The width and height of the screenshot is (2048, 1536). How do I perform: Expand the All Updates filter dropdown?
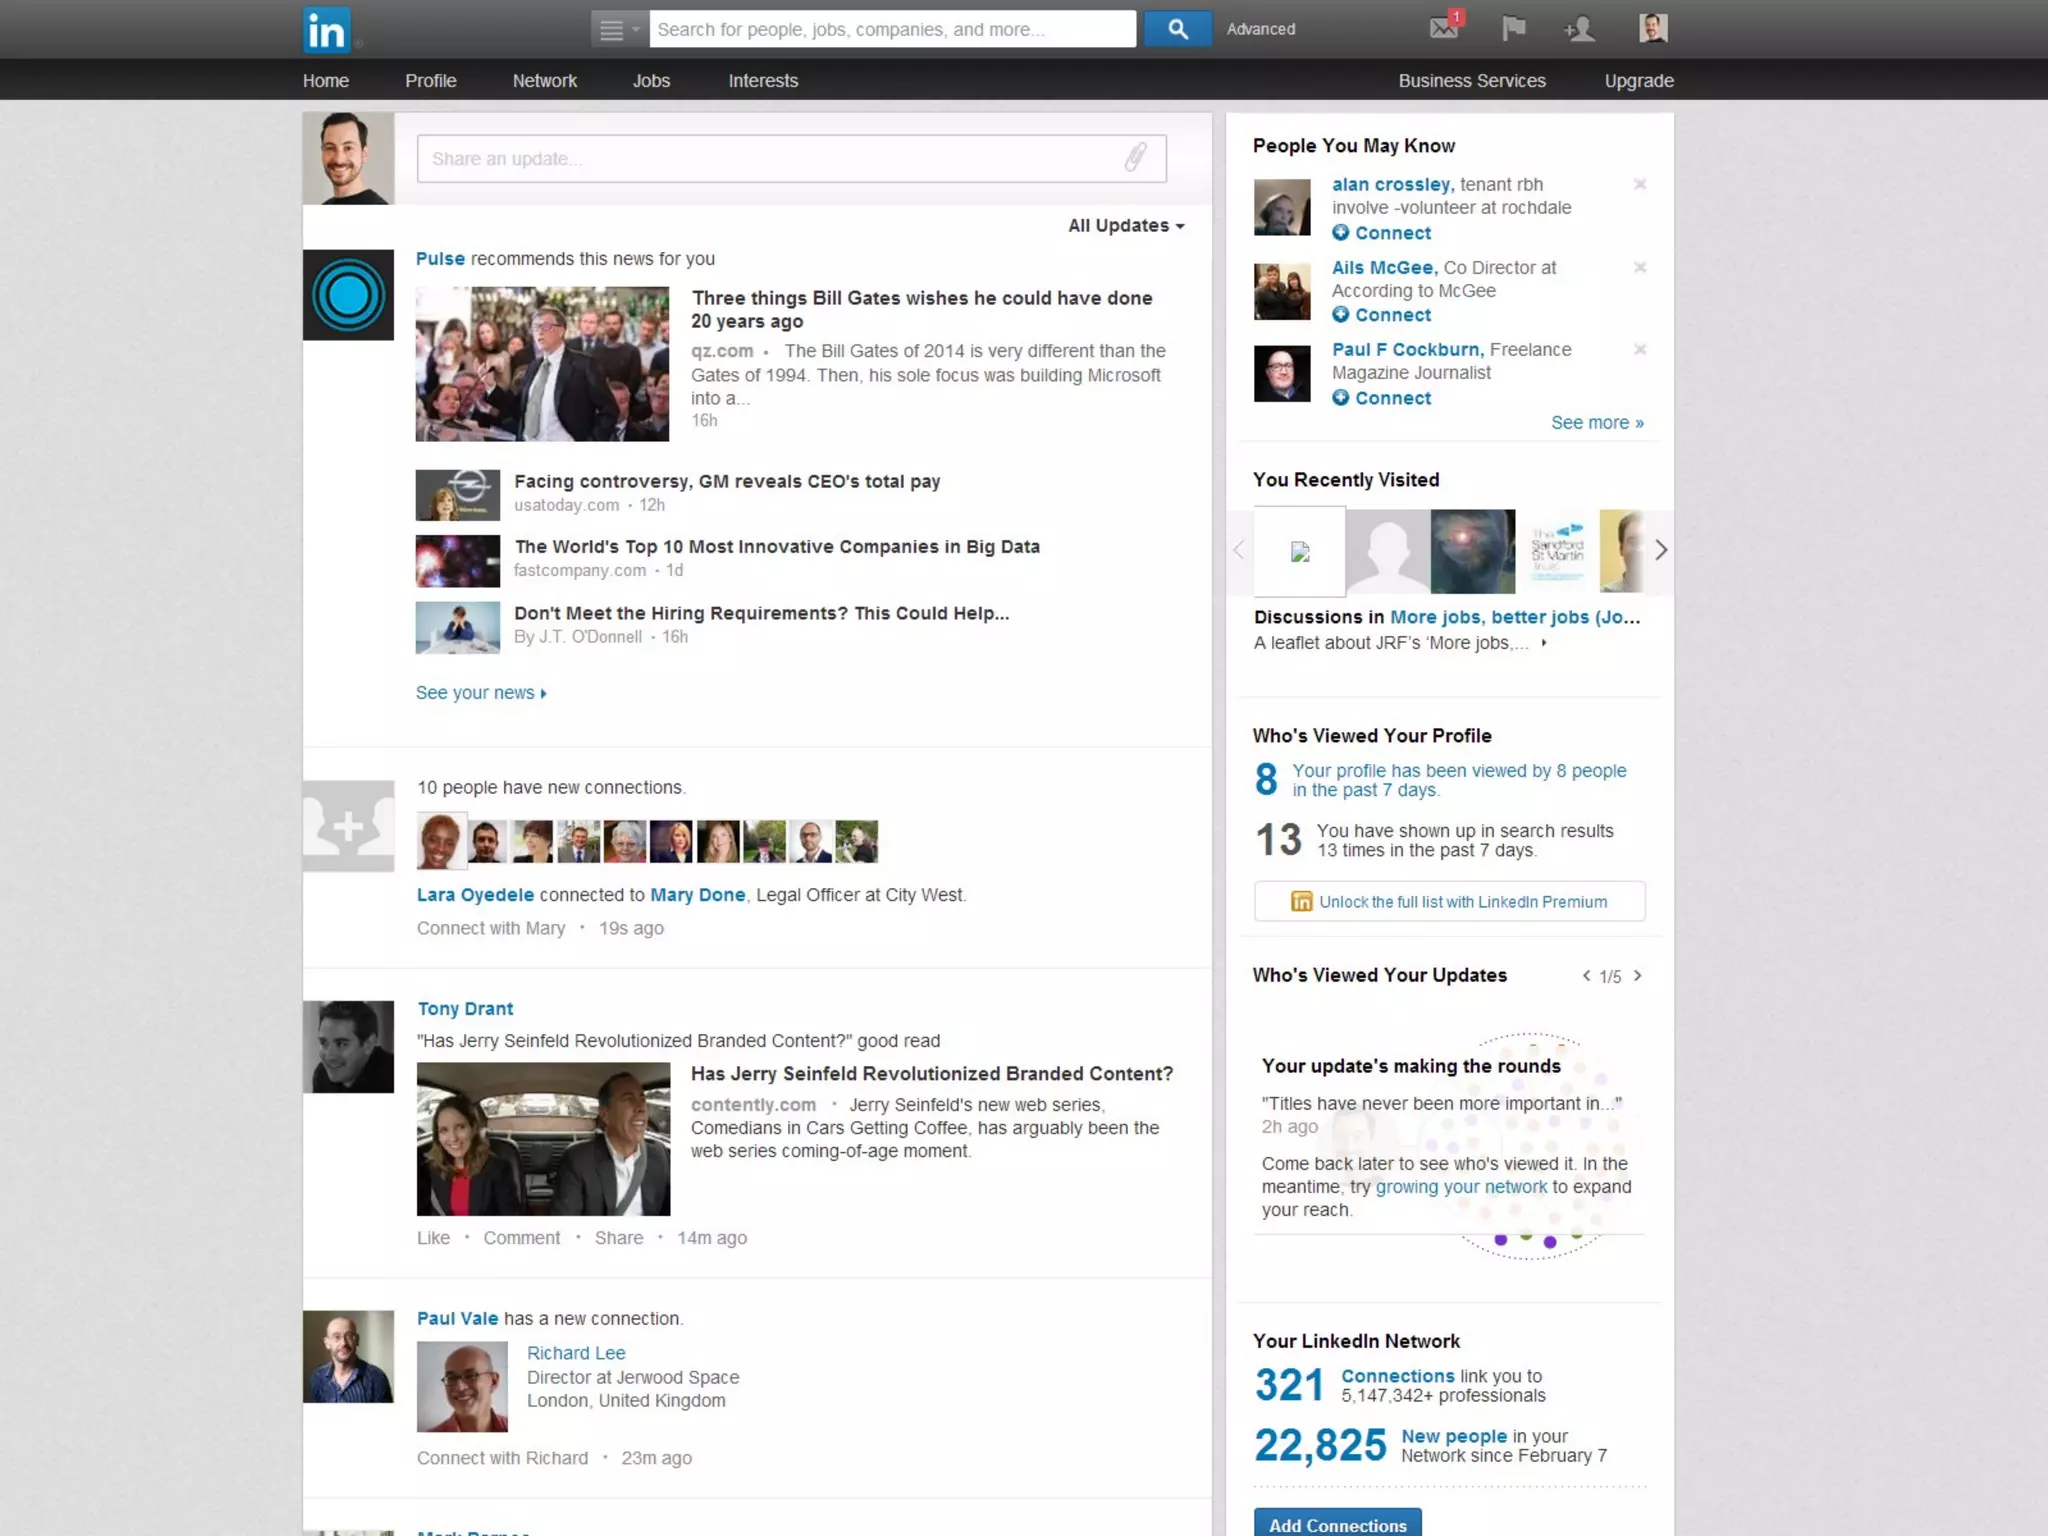(x=1126, y=226)
